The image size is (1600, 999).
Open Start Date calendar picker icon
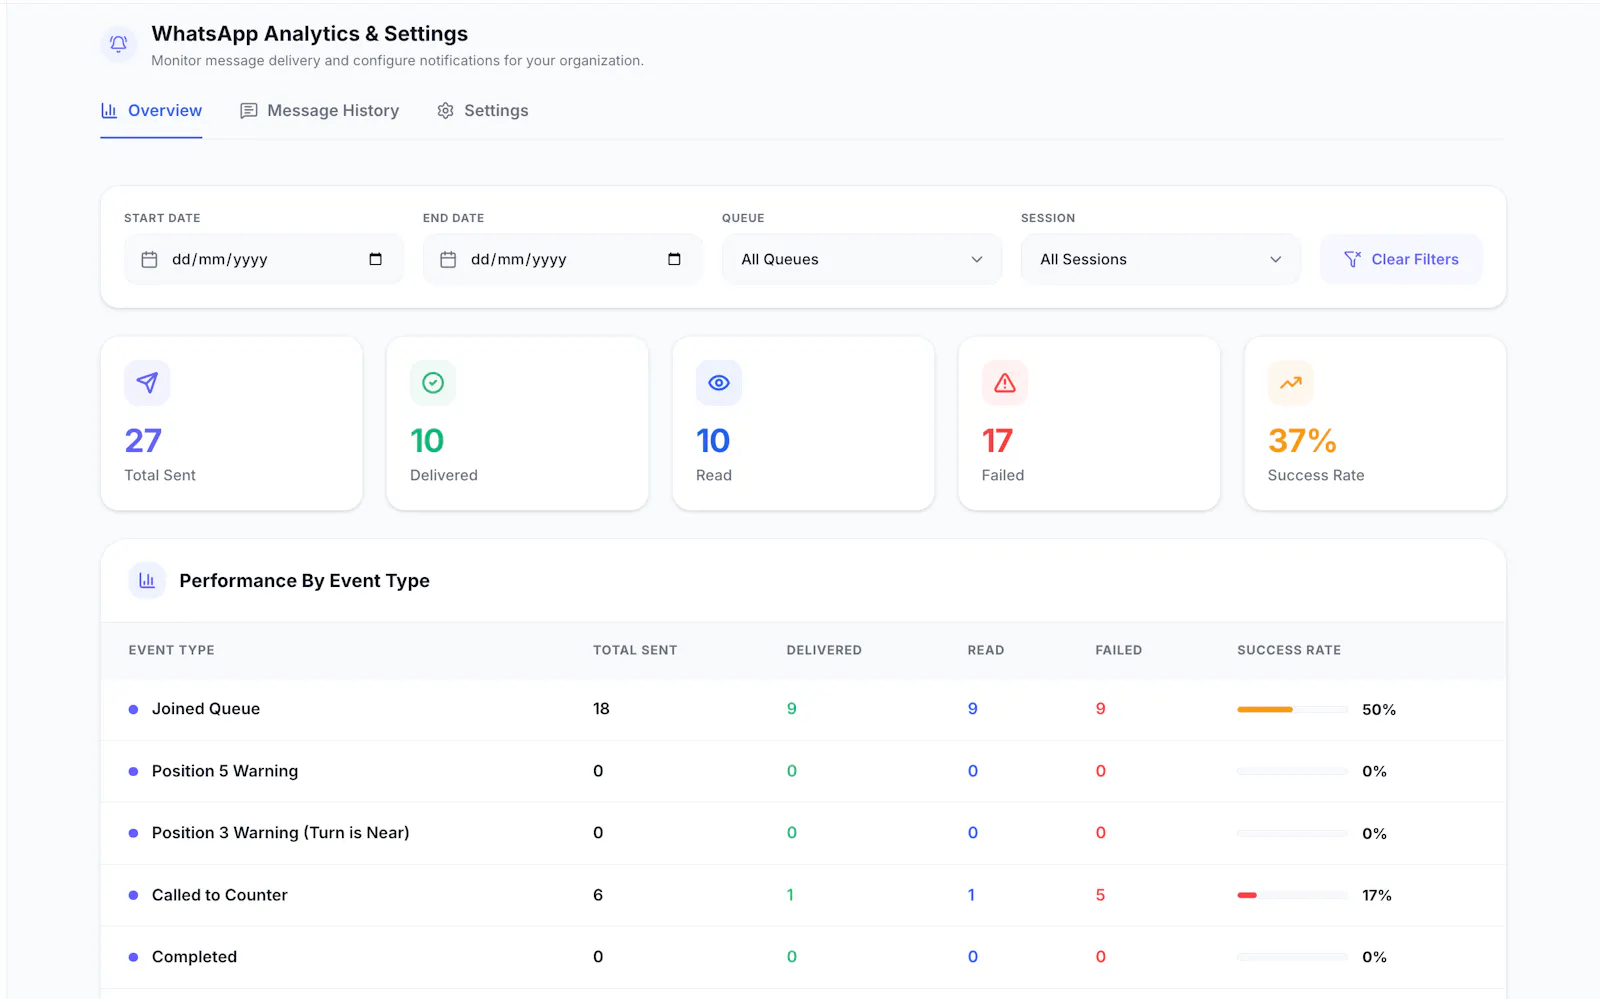(x=375, y=259)
